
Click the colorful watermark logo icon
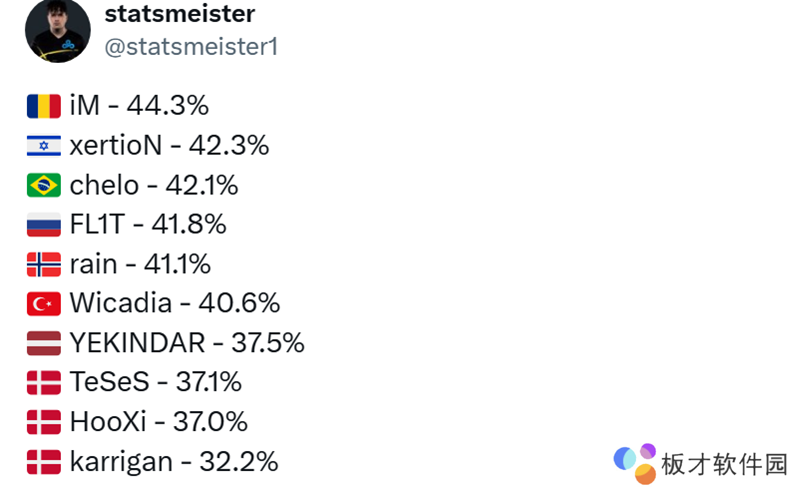coord(636,461)
